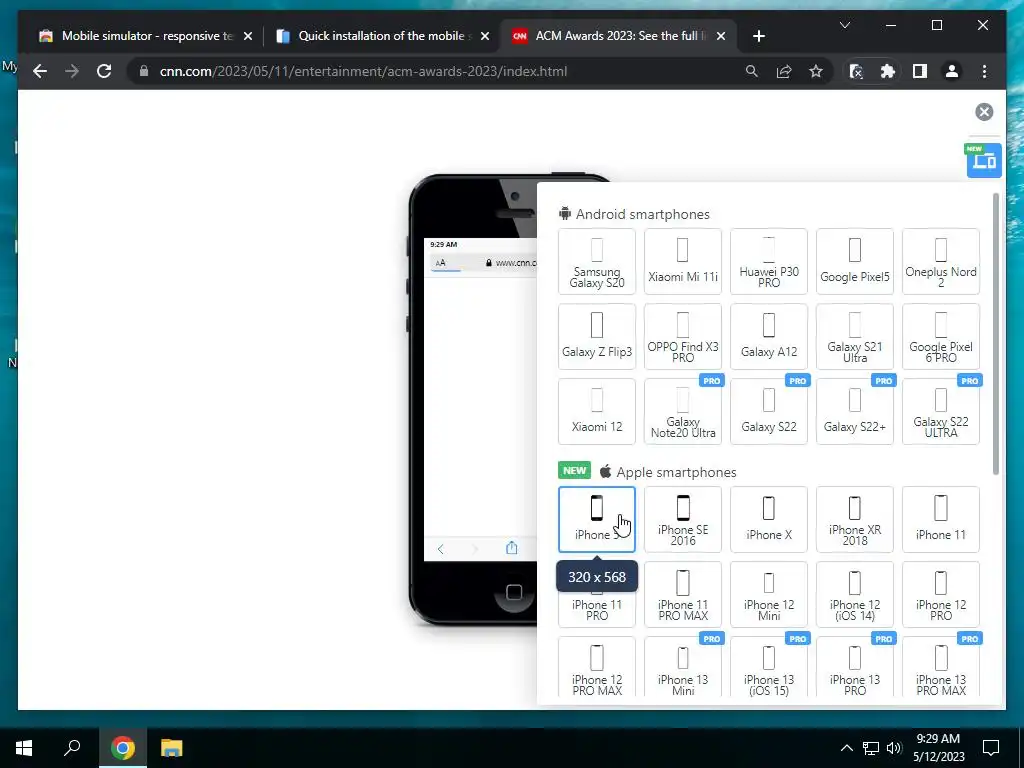1024x768 pixels.
Task: Tap the simulated Safari share icon
Action: click(511, 548)
